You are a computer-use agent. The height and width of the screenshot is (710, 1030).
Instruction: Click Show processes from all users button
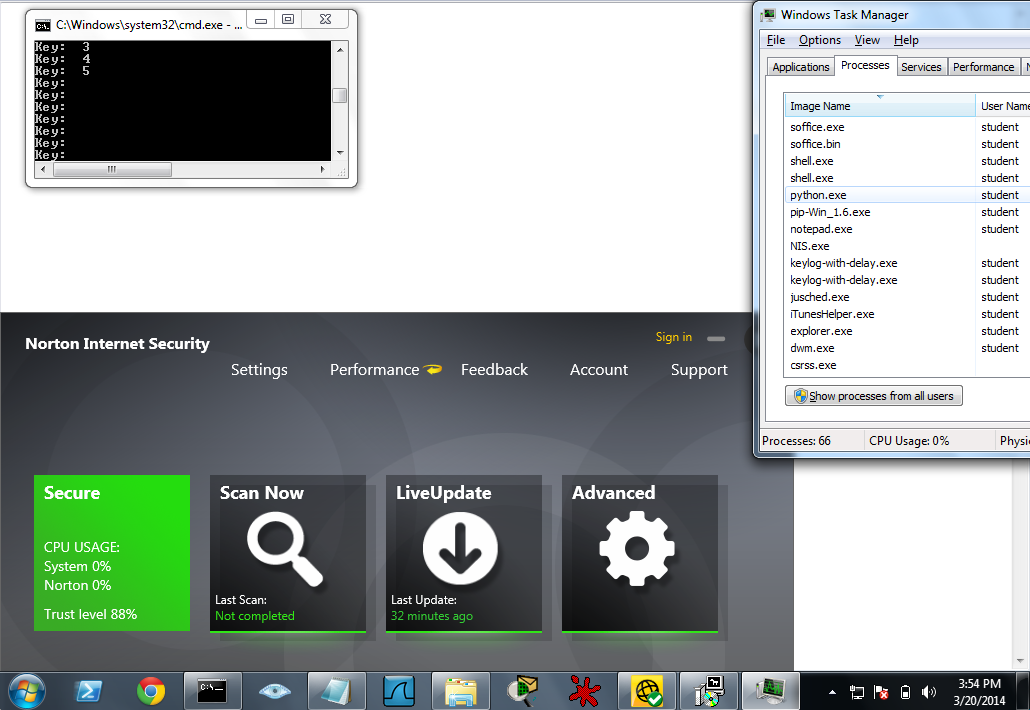pyautogui.click(x=874, y=396)
